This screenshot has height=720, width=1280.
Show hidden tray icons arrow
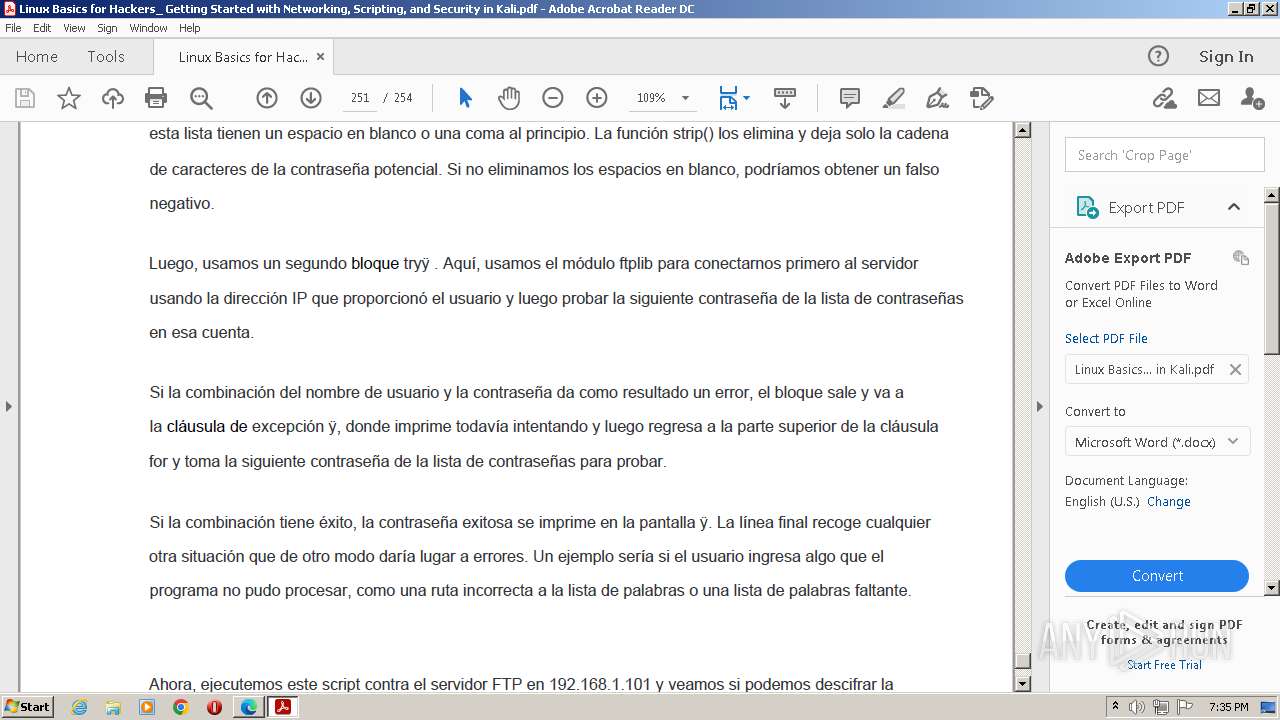pos(1115,707)
